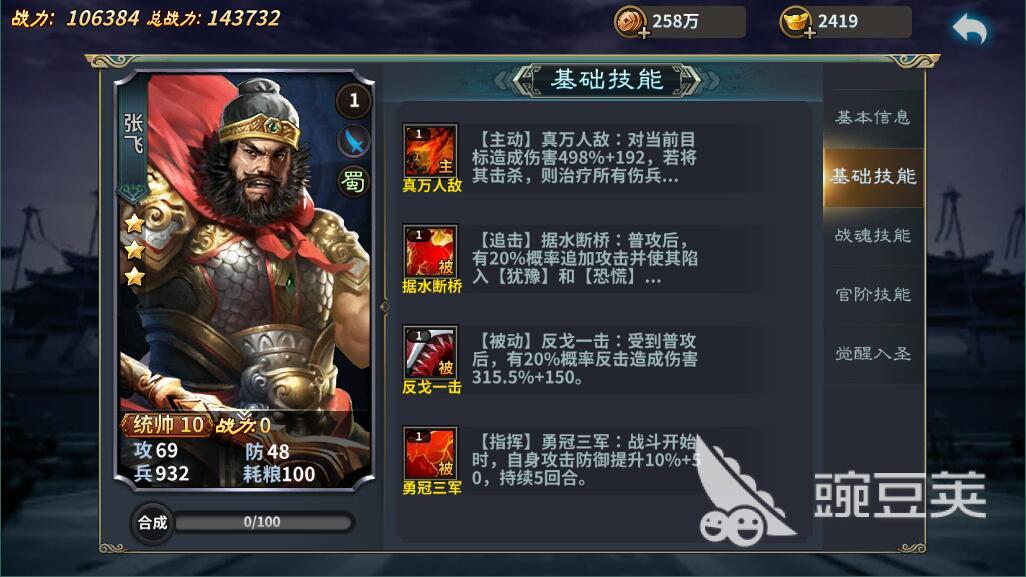Tap the 据水断桥 skill icon
This screenshot has width=1026, height=577.
(x=431, y=251)
